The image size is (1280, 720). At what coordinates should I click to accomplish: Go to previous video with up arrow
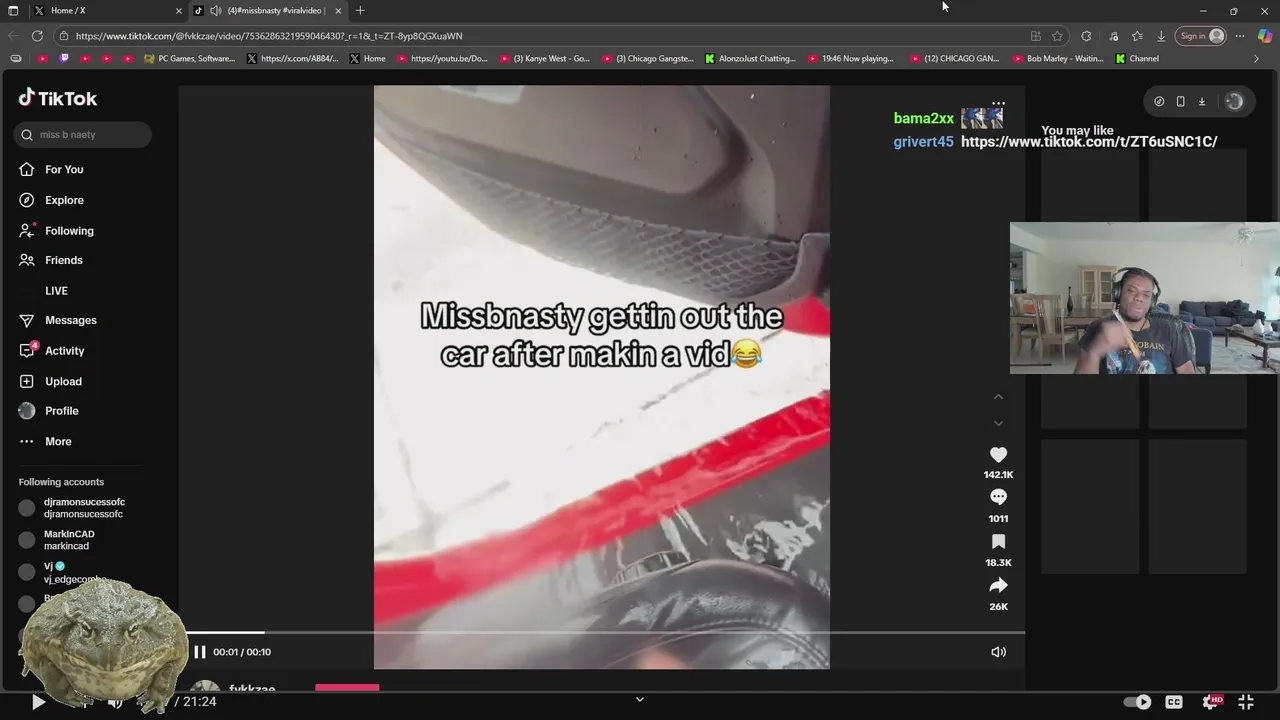(998, 397)
